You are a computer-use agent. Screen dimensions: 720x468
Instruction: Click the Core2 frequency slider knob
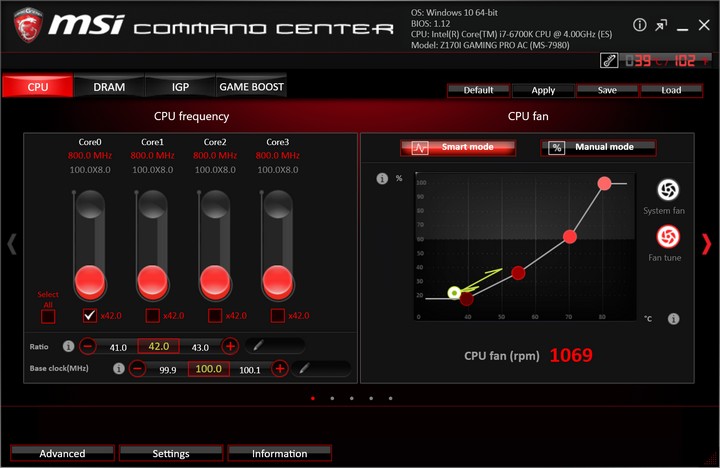[x=215, y=281]
